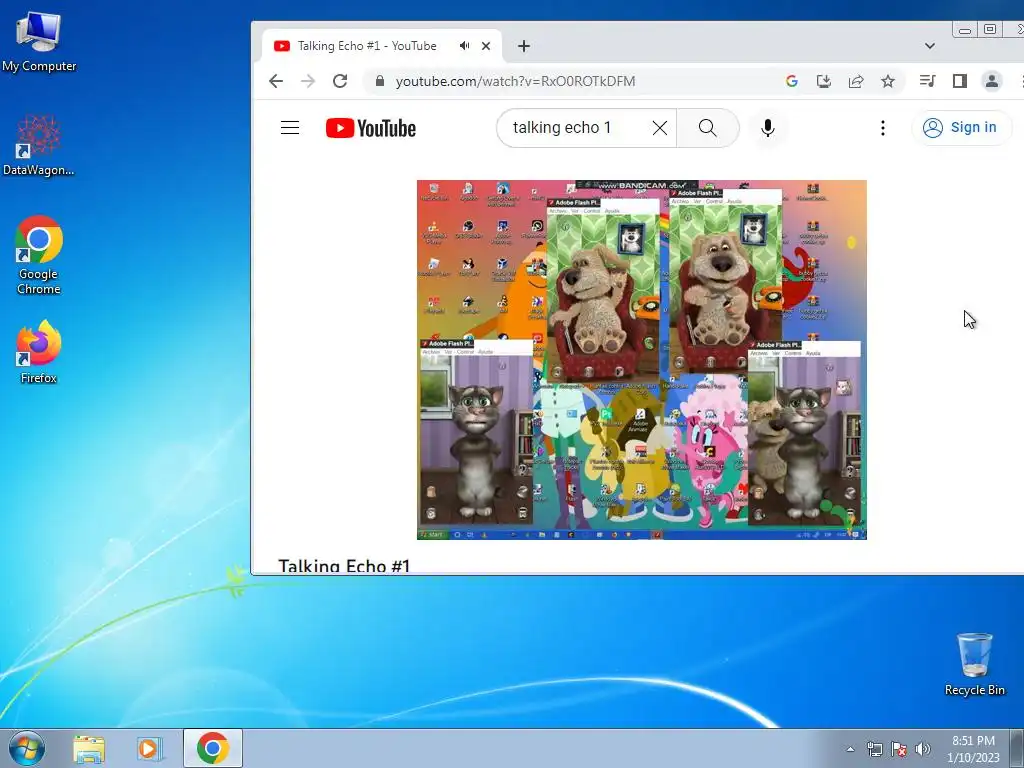Click the Sign in button
The width and height of the screenshot is (1024, 768).
coord(961,127)
